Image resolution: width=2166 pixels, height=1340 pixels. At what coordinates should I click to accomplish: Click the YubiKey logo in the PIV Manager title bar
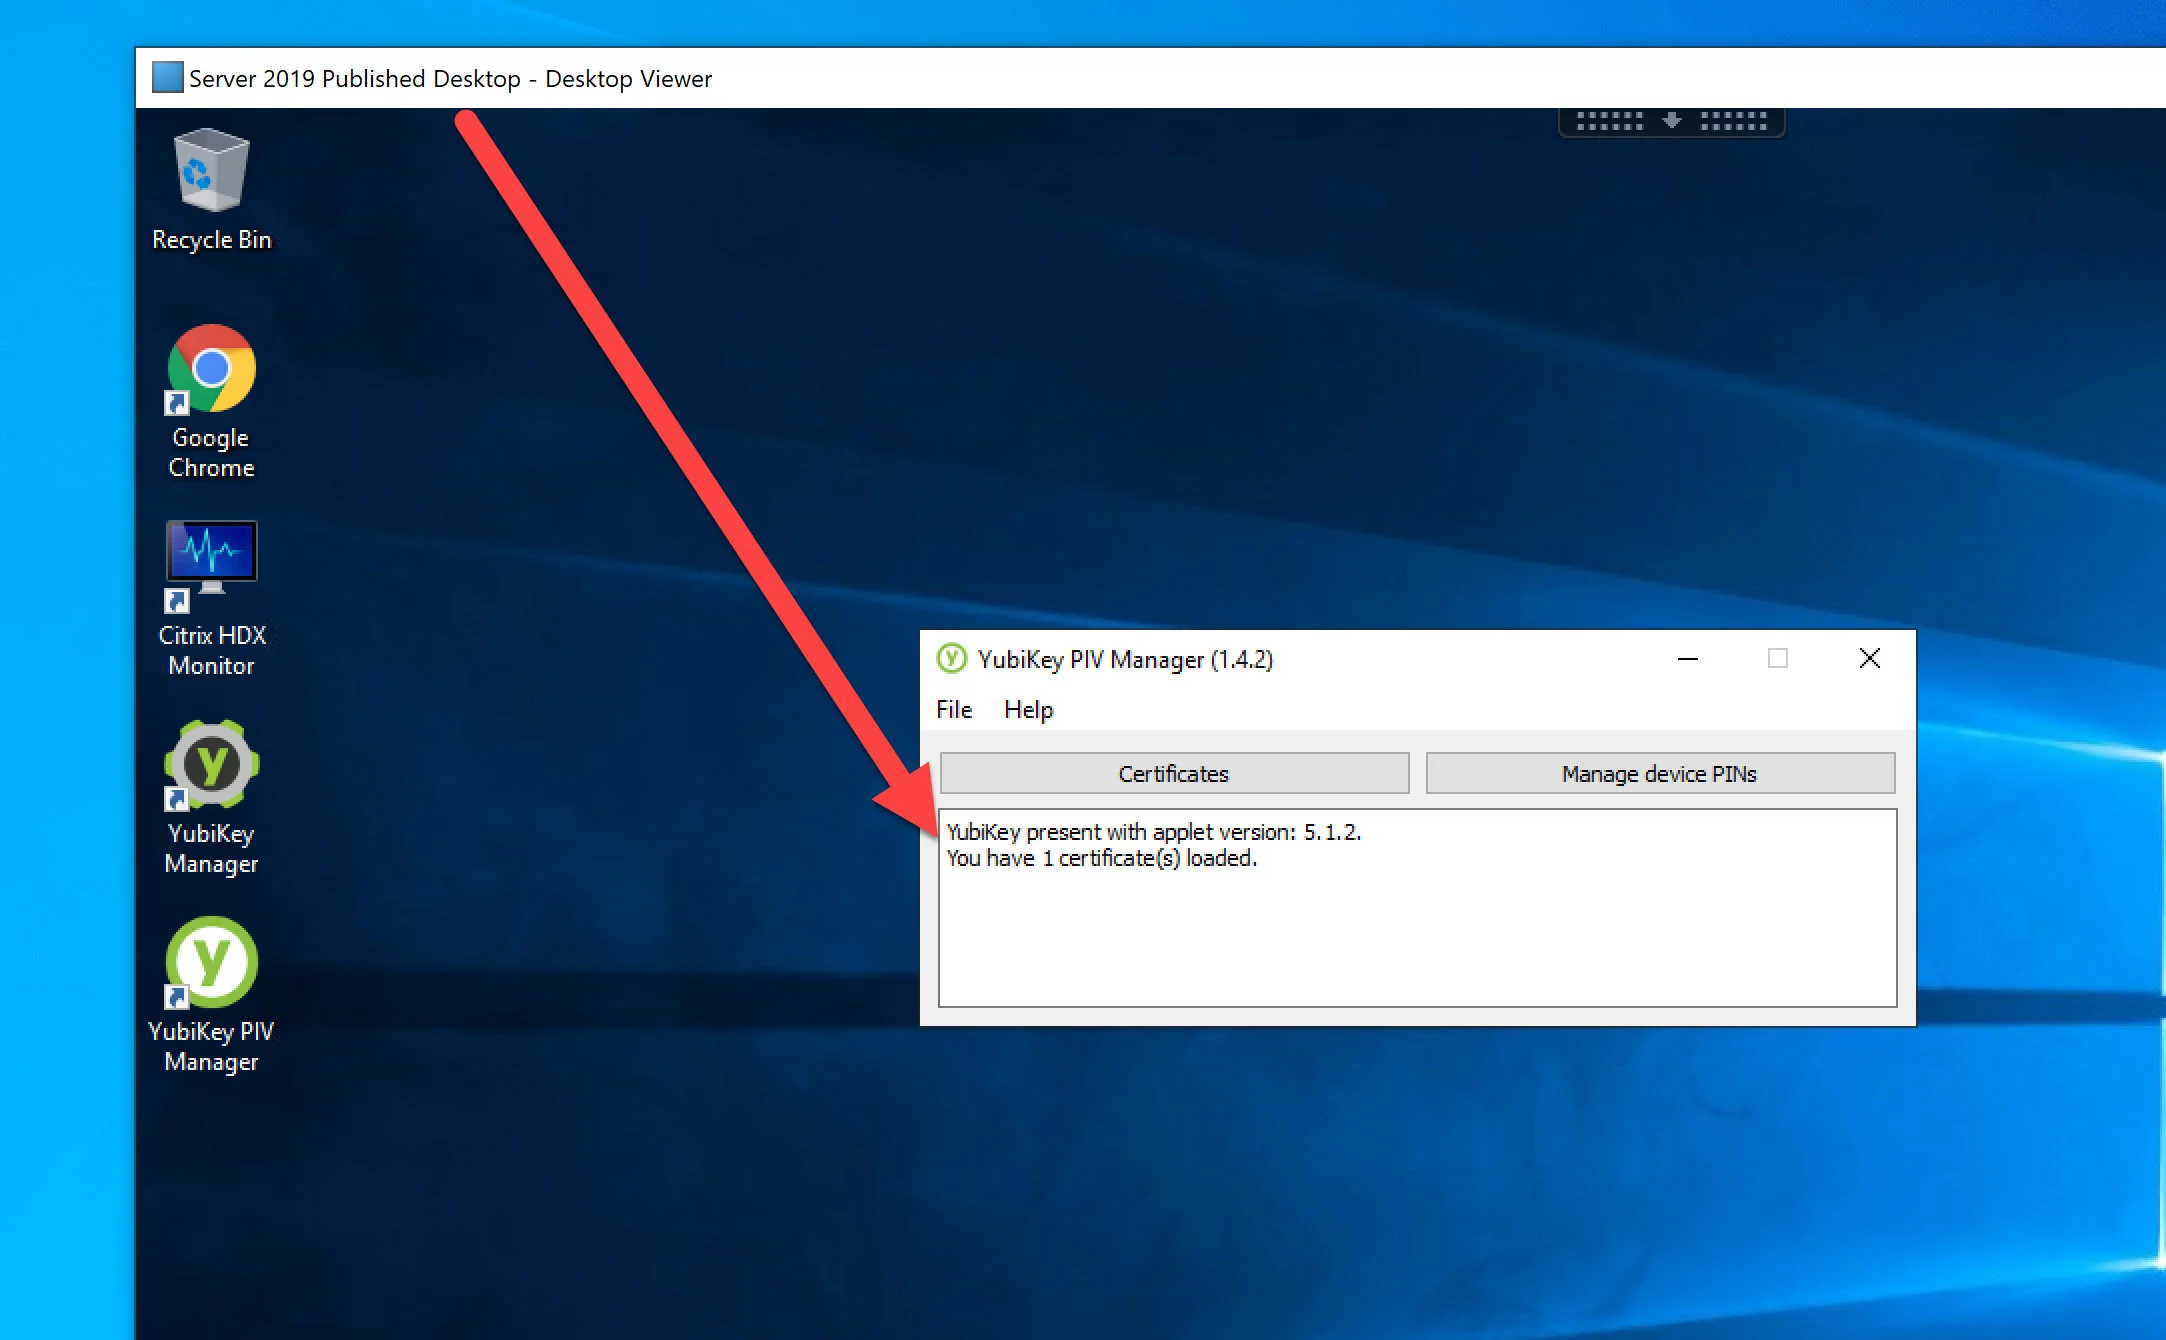coord(951,658)
